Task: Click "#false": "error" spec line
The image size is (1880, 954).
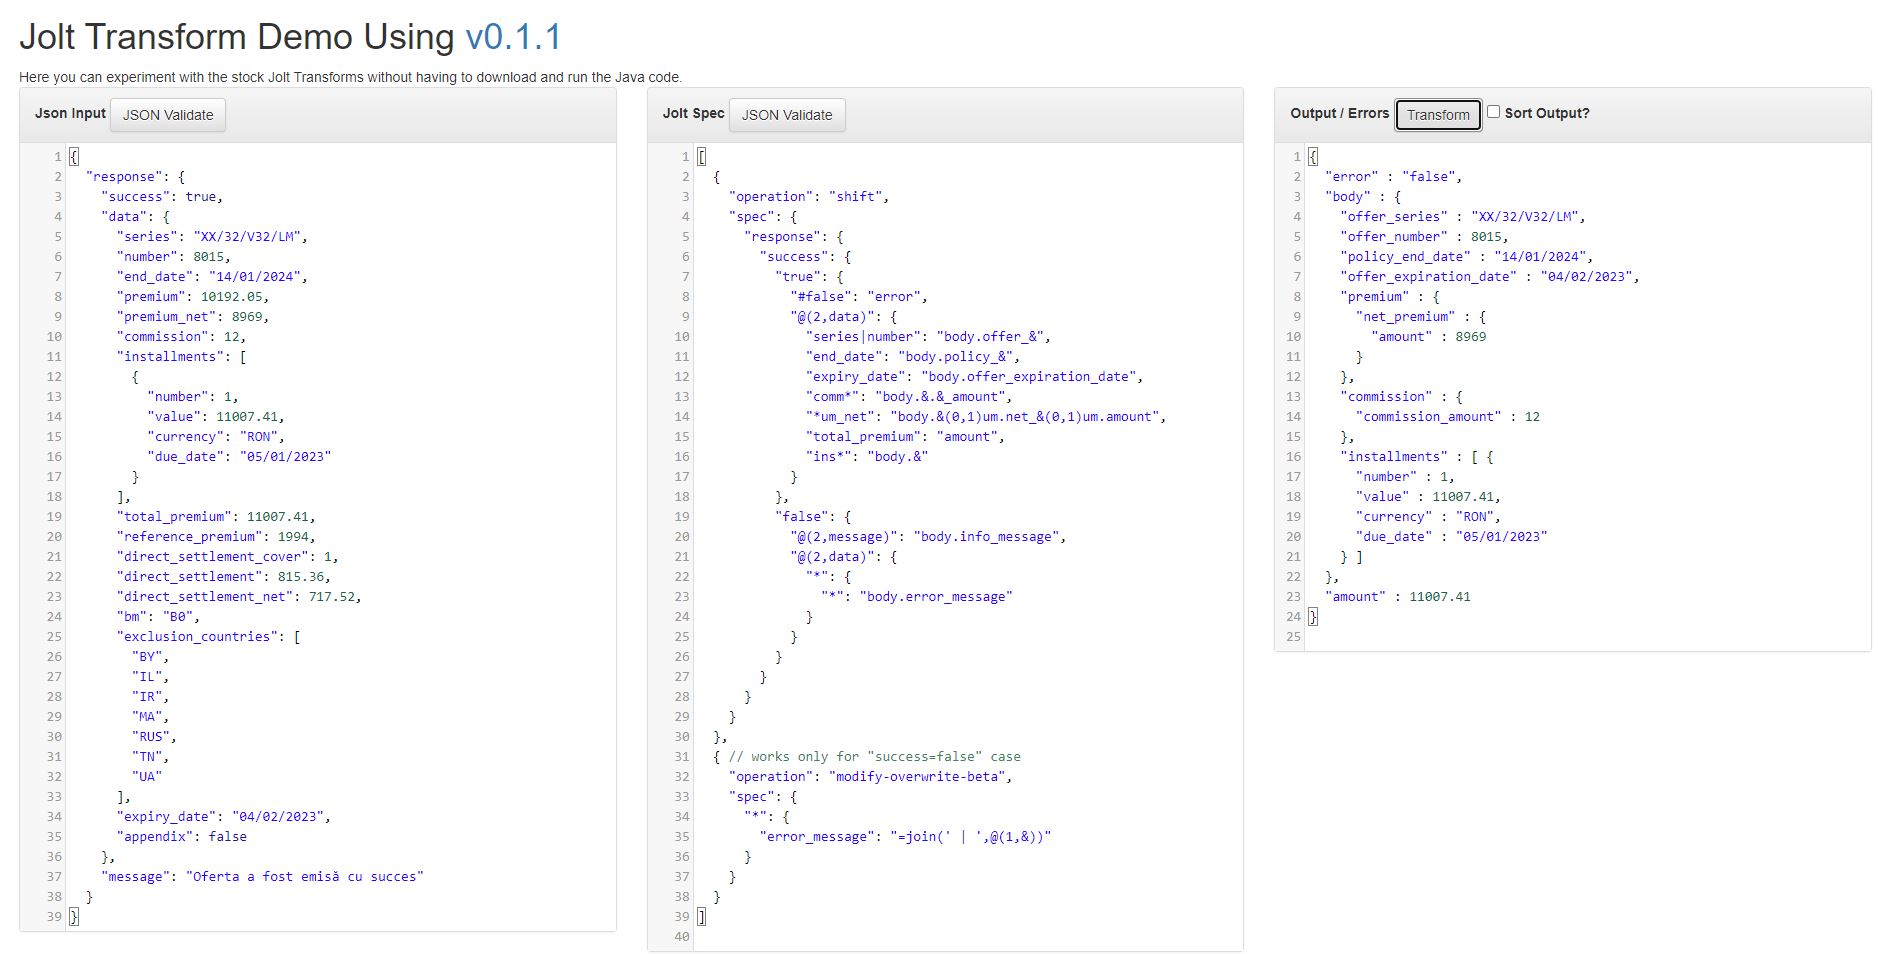Action: [x=859, y=297]
